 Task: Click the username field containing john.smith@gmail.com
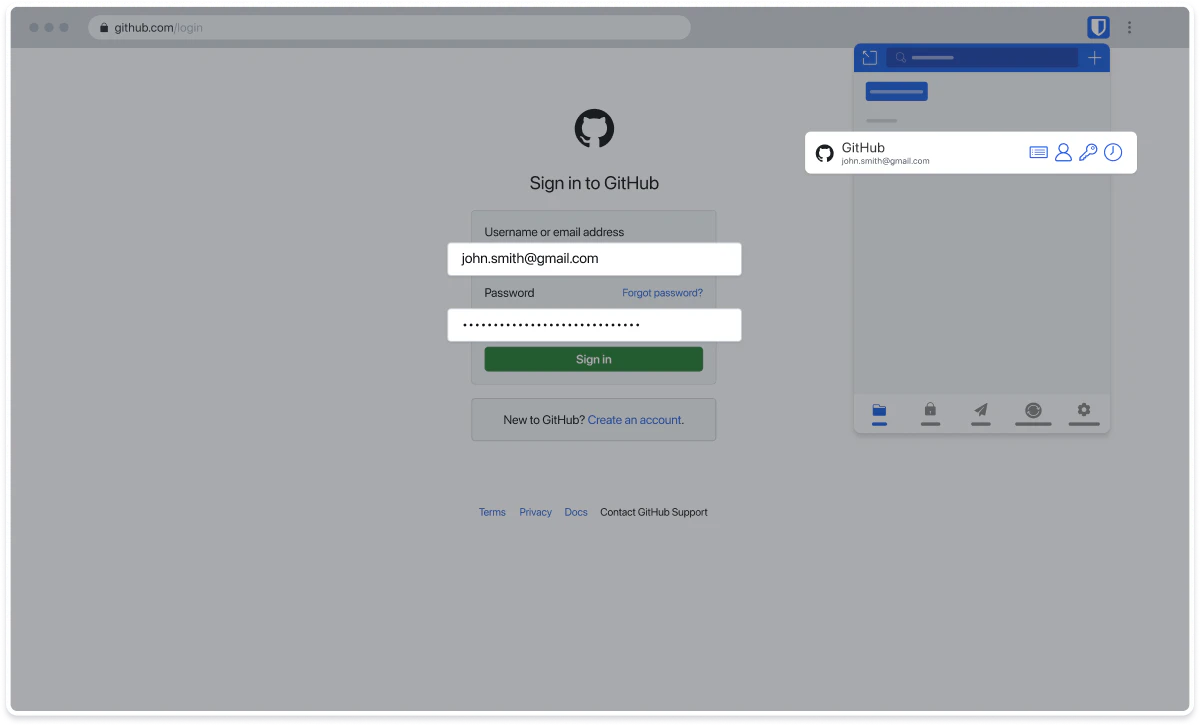point(594,258)
